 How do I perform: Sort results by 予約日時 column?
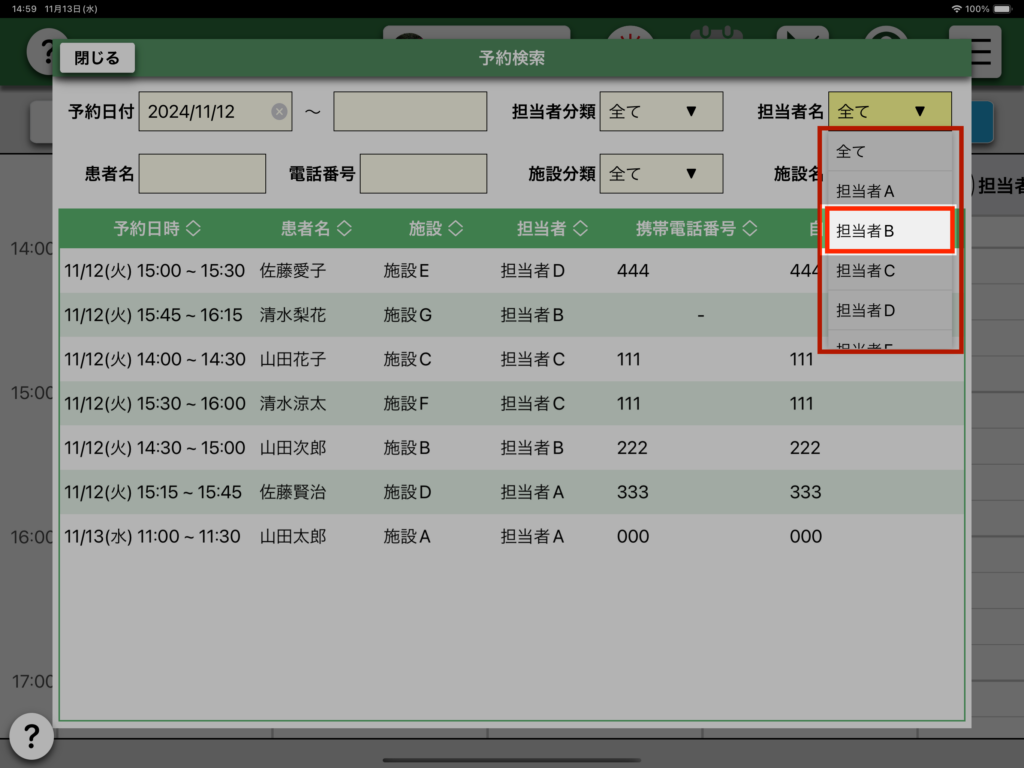pyautogui.click(x=157, y=229)
